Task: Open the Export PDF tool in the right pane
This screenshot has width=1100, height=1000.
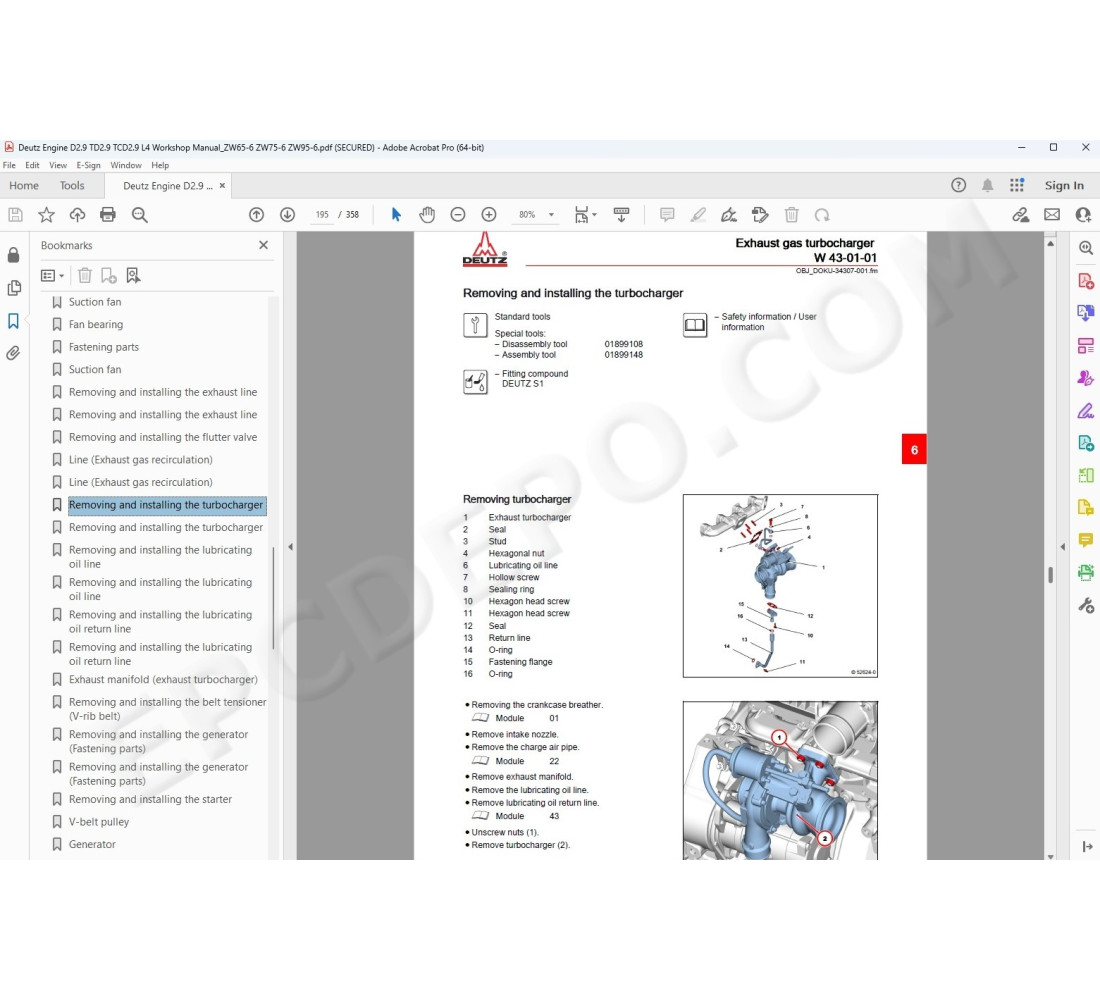Action: [x=1086, y=312]
